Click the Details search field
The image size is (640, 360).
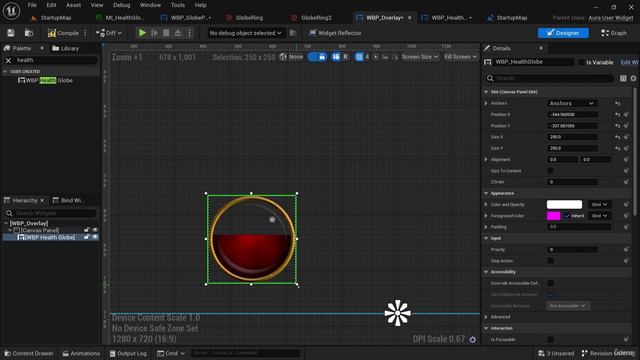(x=550, y=78)
